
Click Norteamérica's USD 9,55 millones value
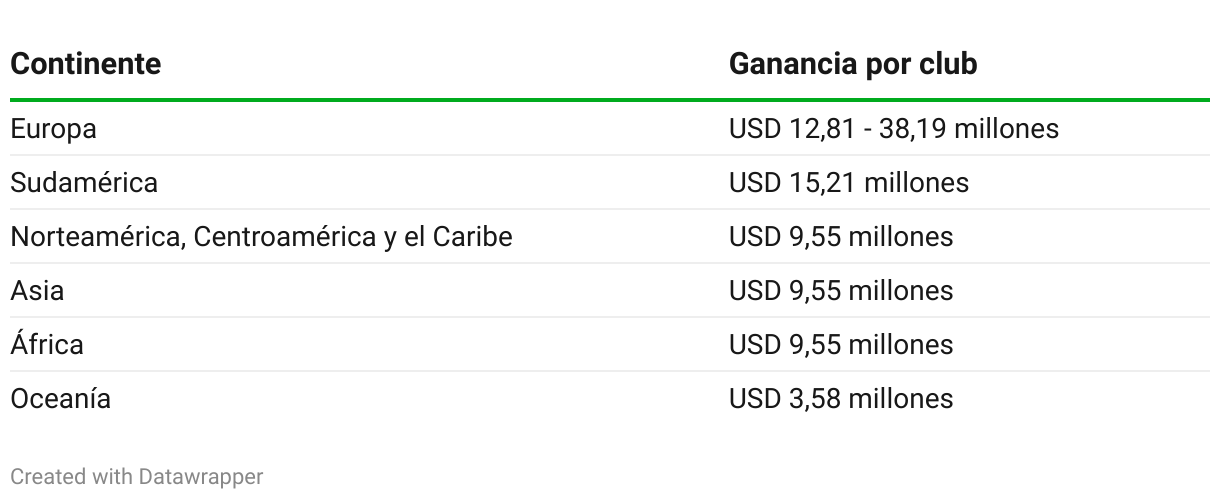(841, 237)
